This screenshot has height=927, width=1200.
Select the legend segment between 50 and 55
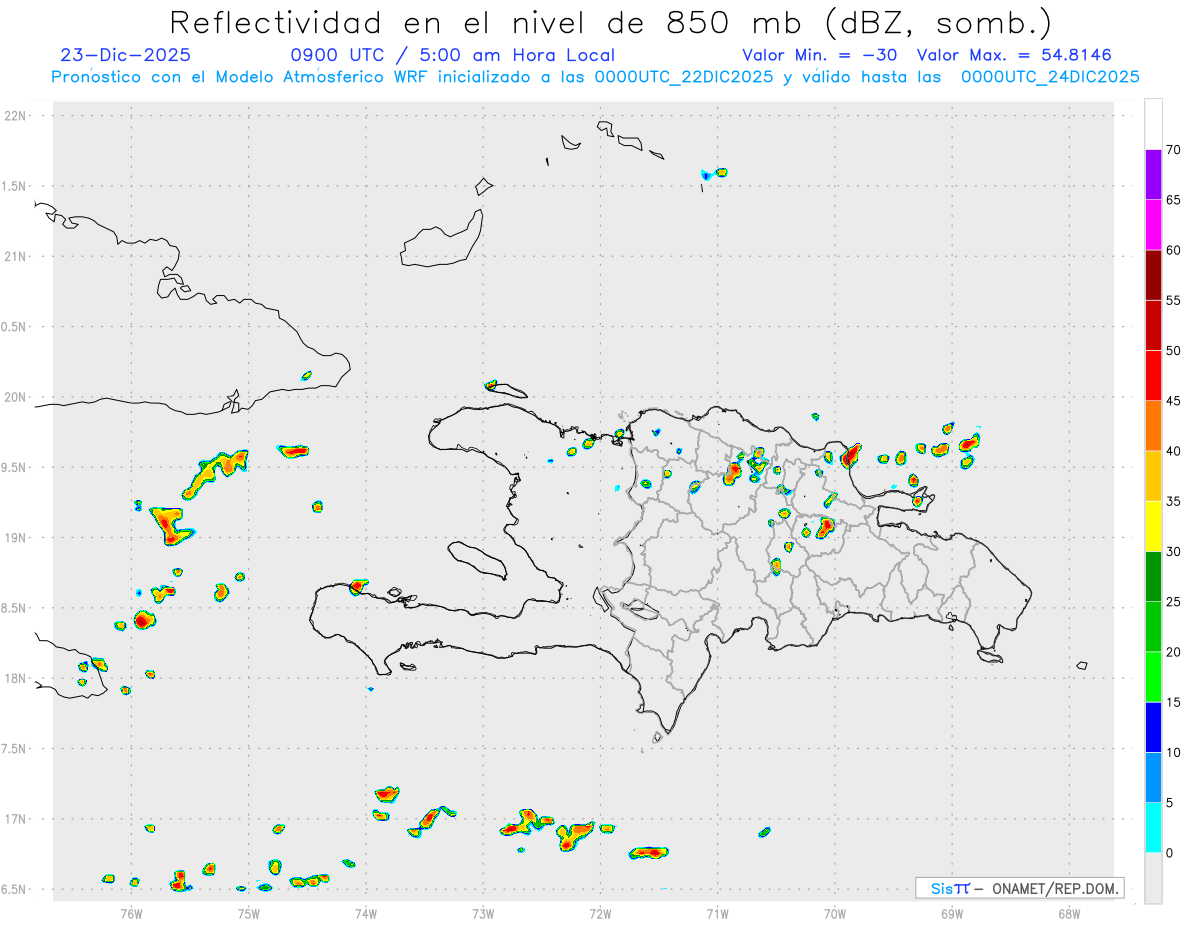[1153, 325]
